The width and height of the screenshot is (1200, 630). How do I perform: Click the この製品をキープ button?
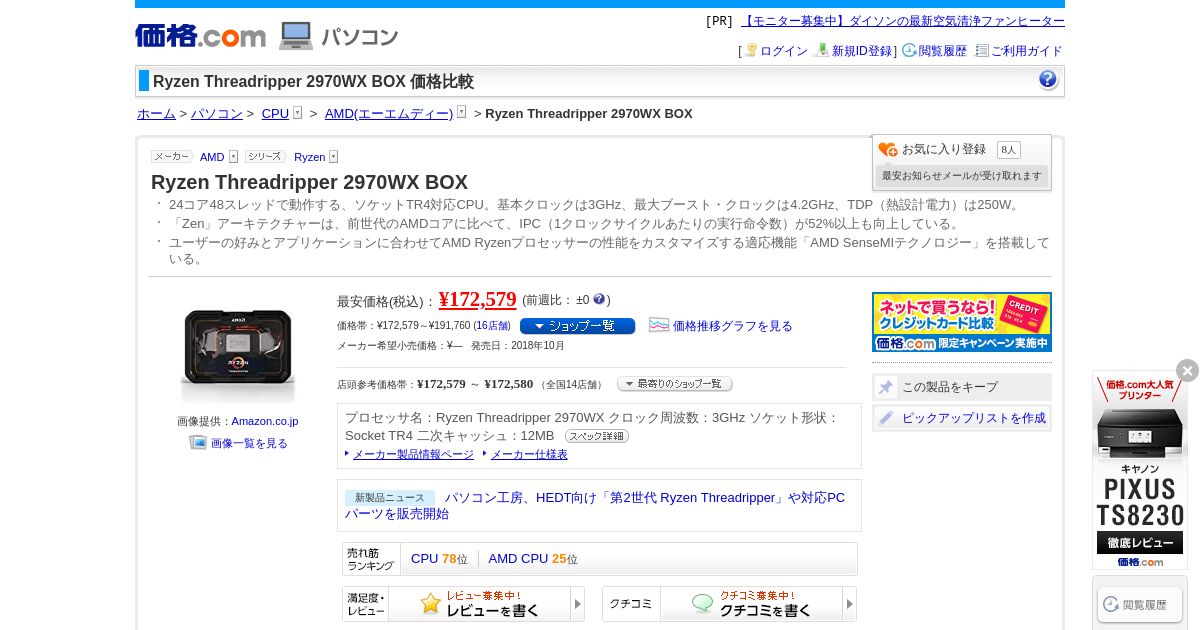[962, 387]
